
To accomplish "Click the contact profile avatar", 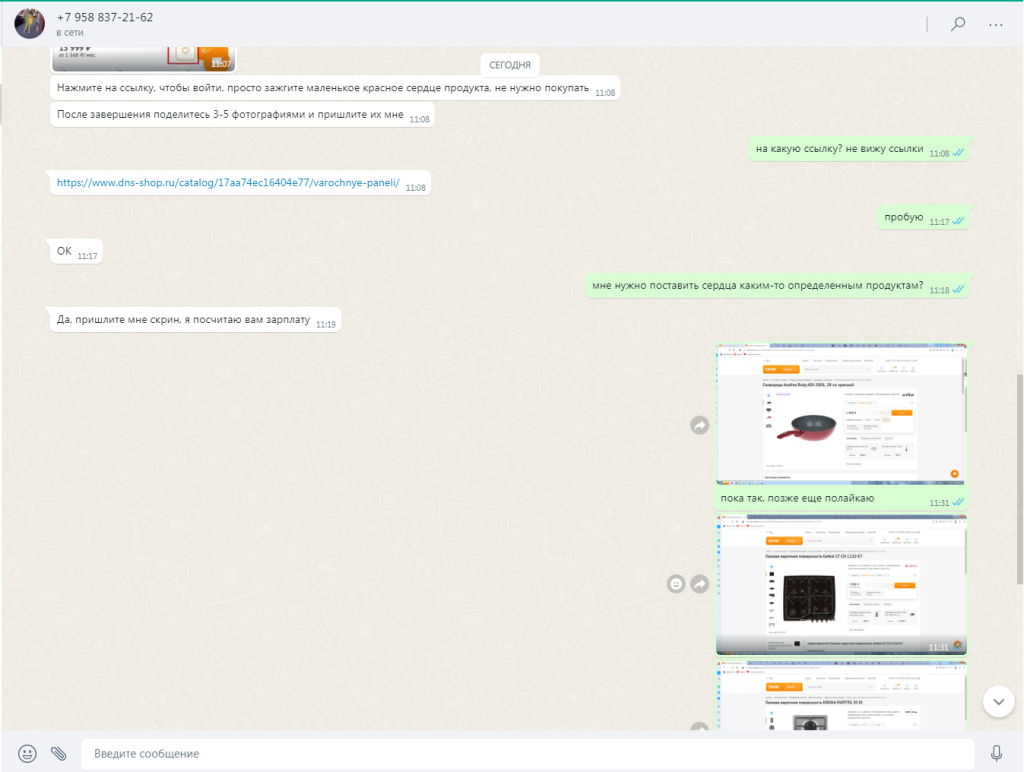I will click(29, 24).
